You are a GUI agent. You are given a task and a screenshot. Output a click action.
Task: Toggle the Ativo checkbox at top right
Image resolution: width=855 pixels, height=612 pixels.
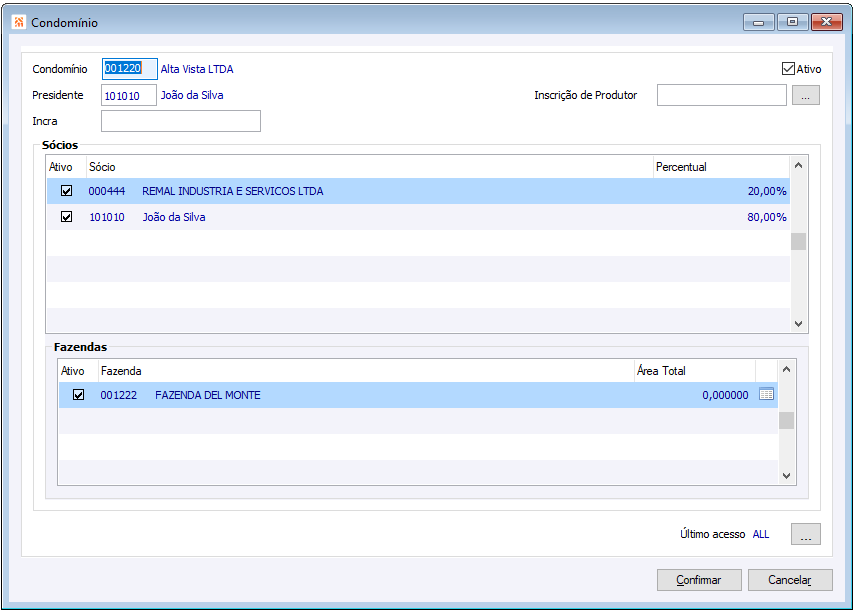[788, 69]
